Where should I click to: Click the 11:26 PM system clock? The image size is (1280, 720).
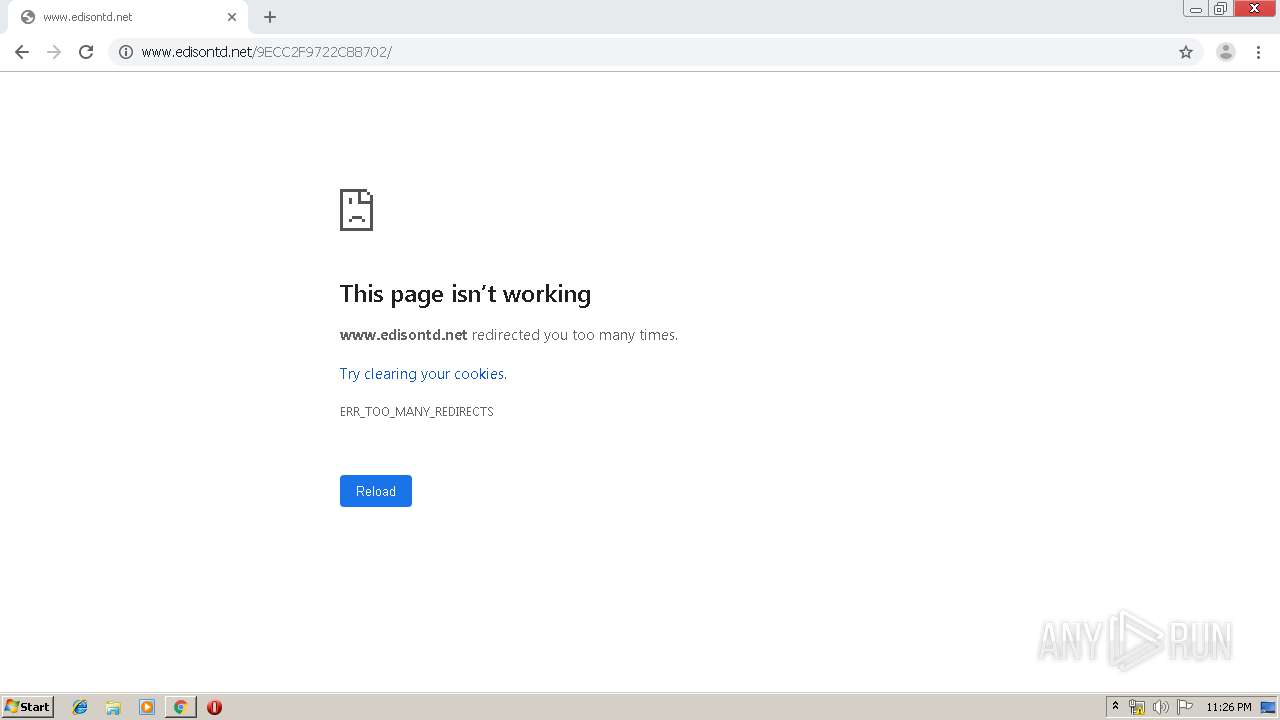(x=1229, y=707)
